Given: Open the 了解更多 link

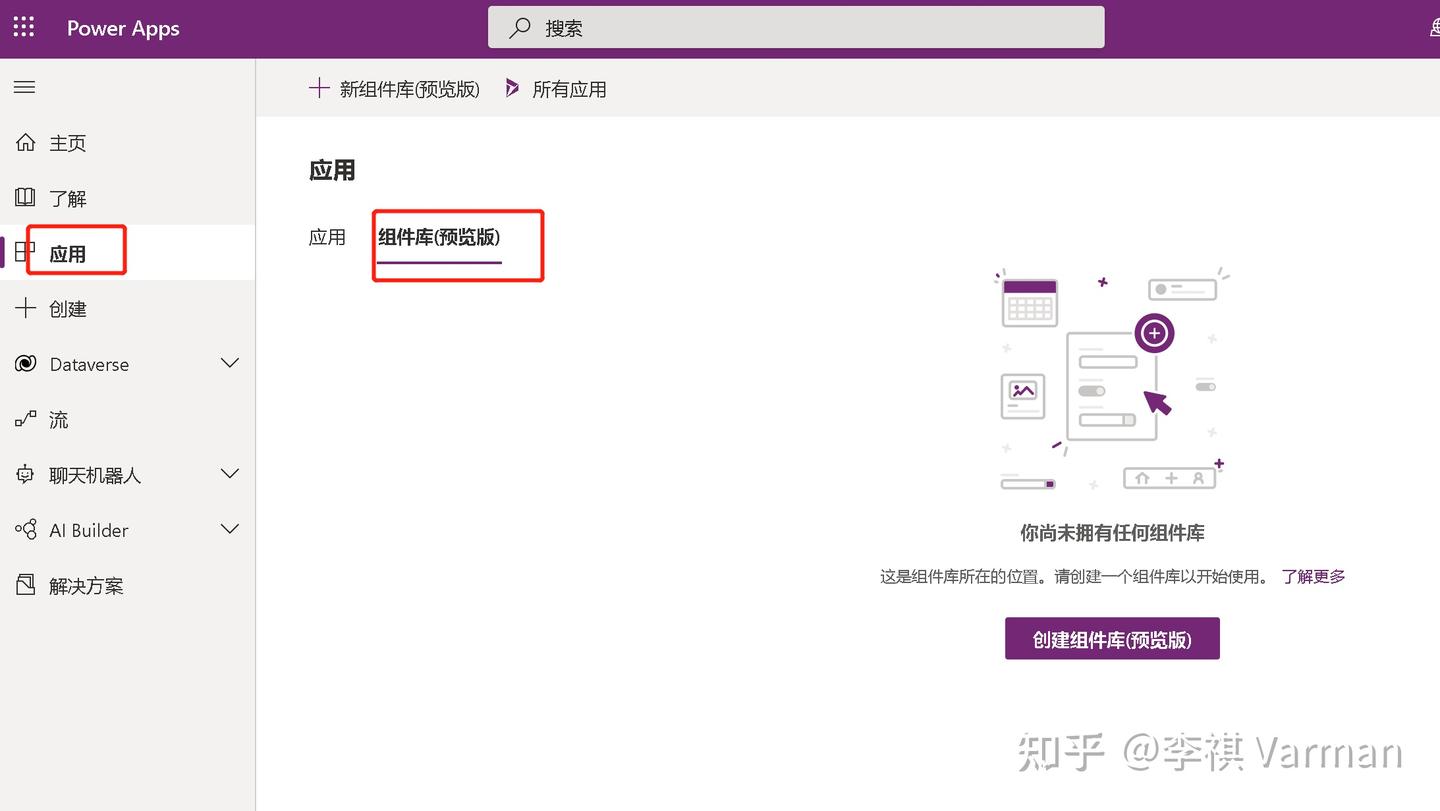Looking at the screenshot, I should 1313,576.
